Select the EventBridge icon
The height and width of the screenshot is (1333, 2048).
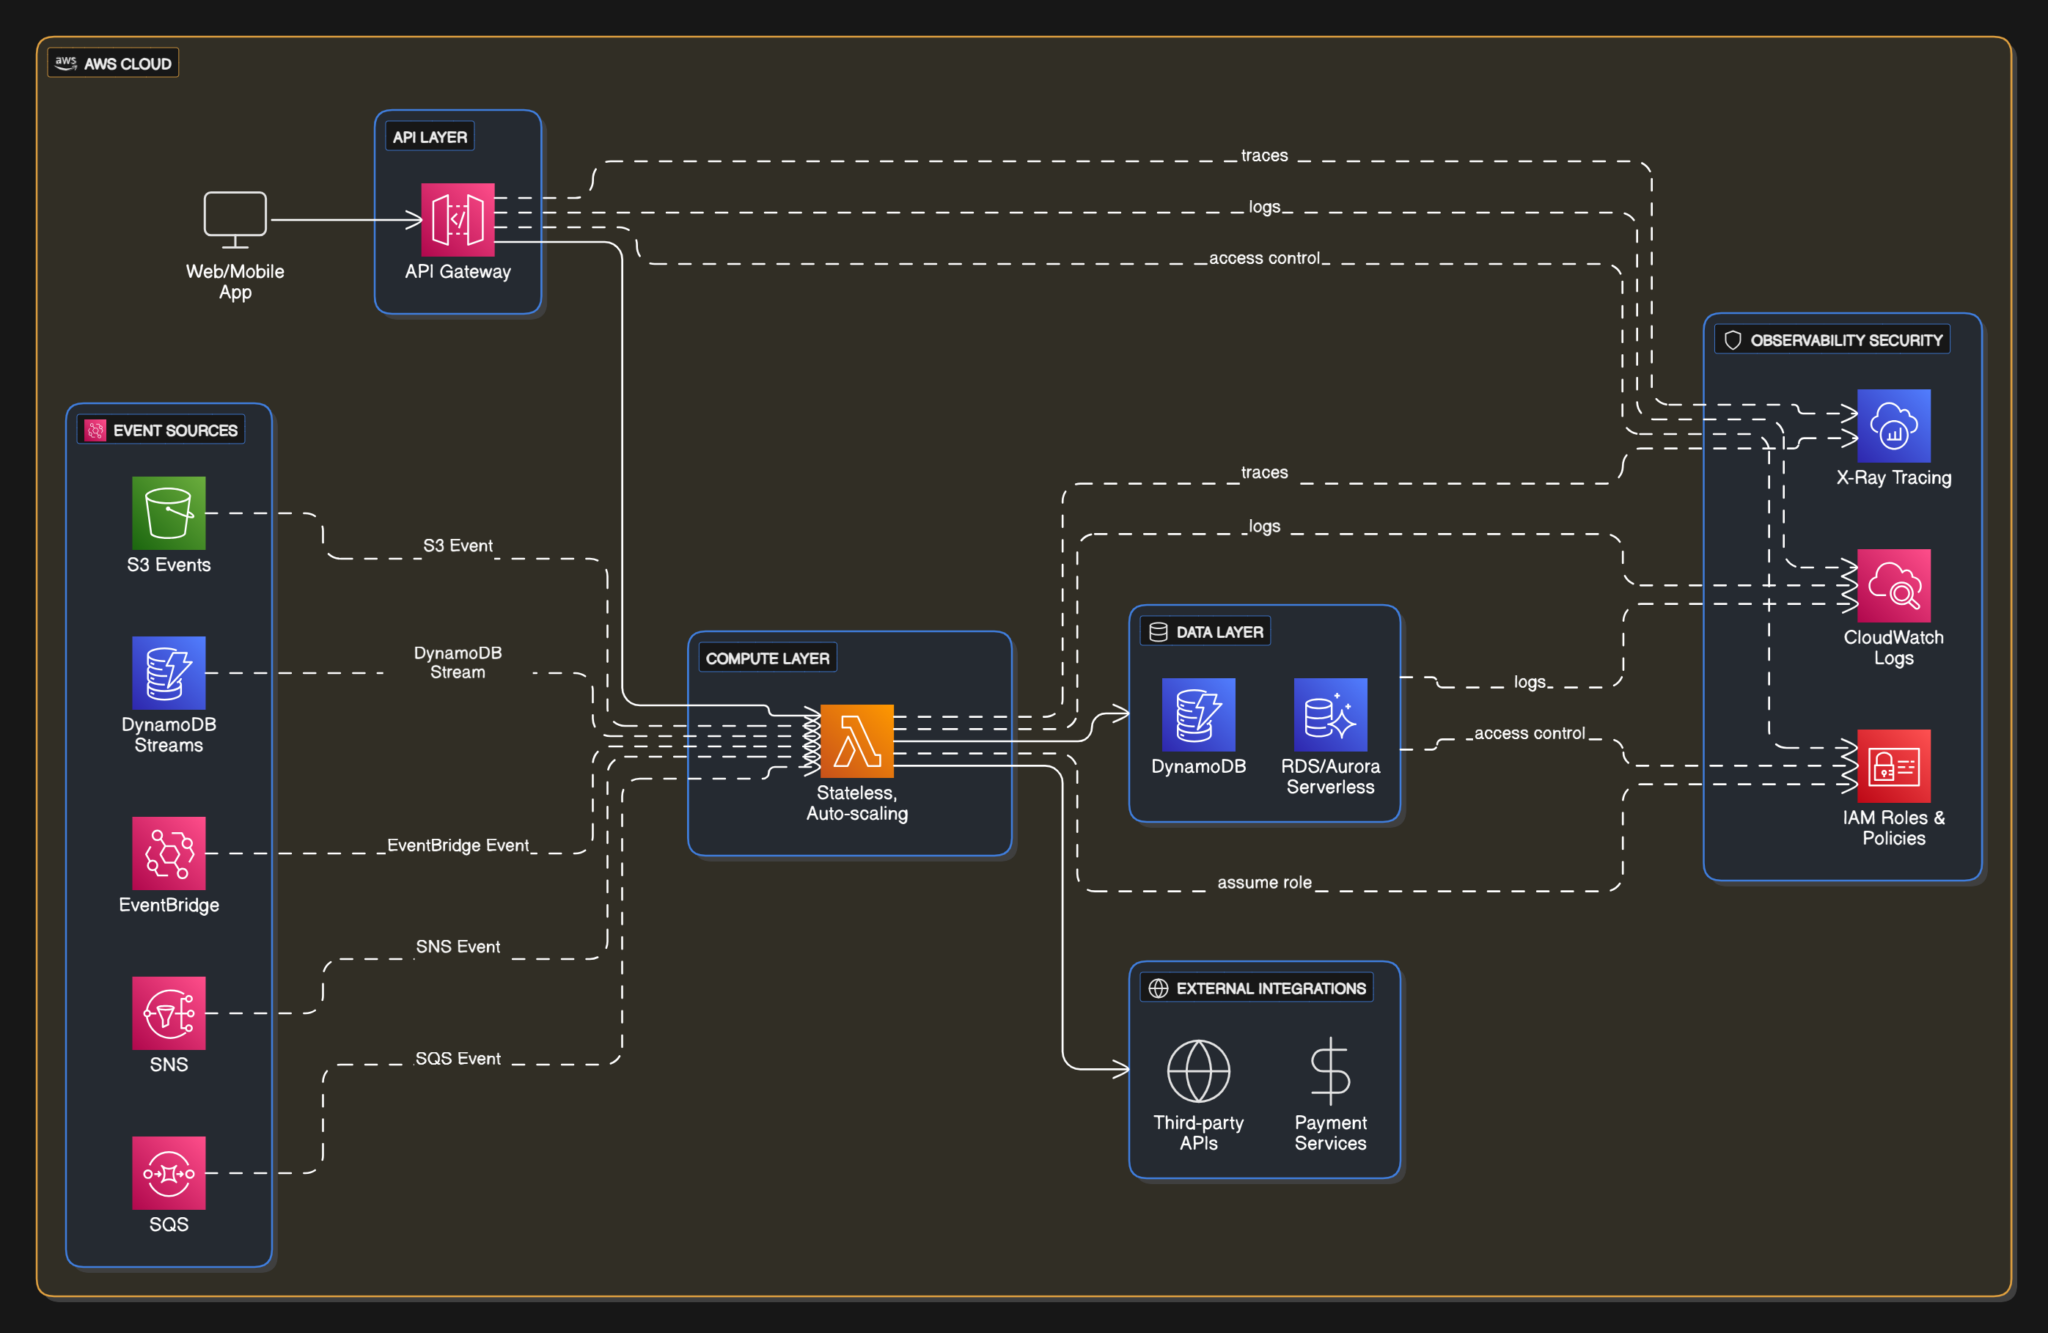(x=168, y=855)
